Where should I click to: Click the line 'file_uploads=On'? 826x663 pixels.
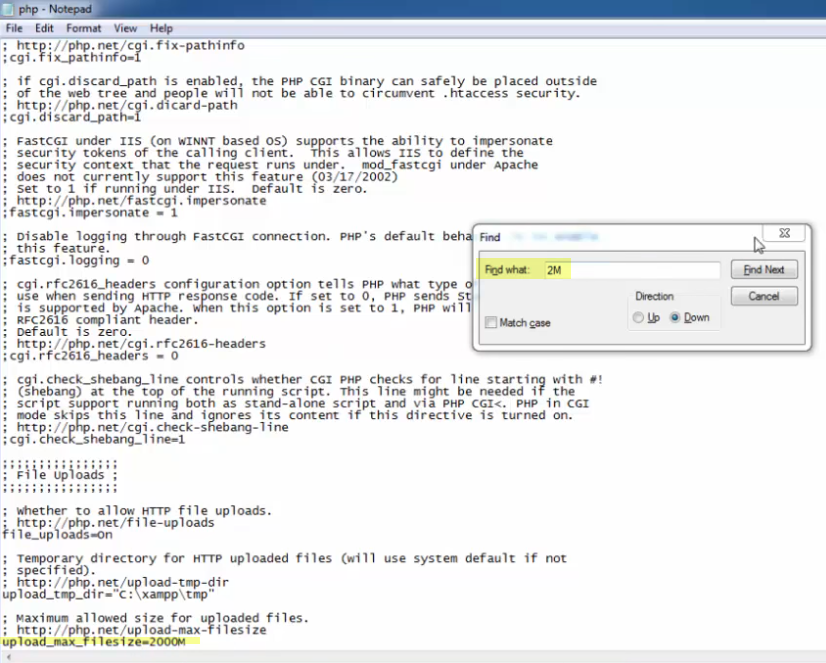(x=57, y=535)
